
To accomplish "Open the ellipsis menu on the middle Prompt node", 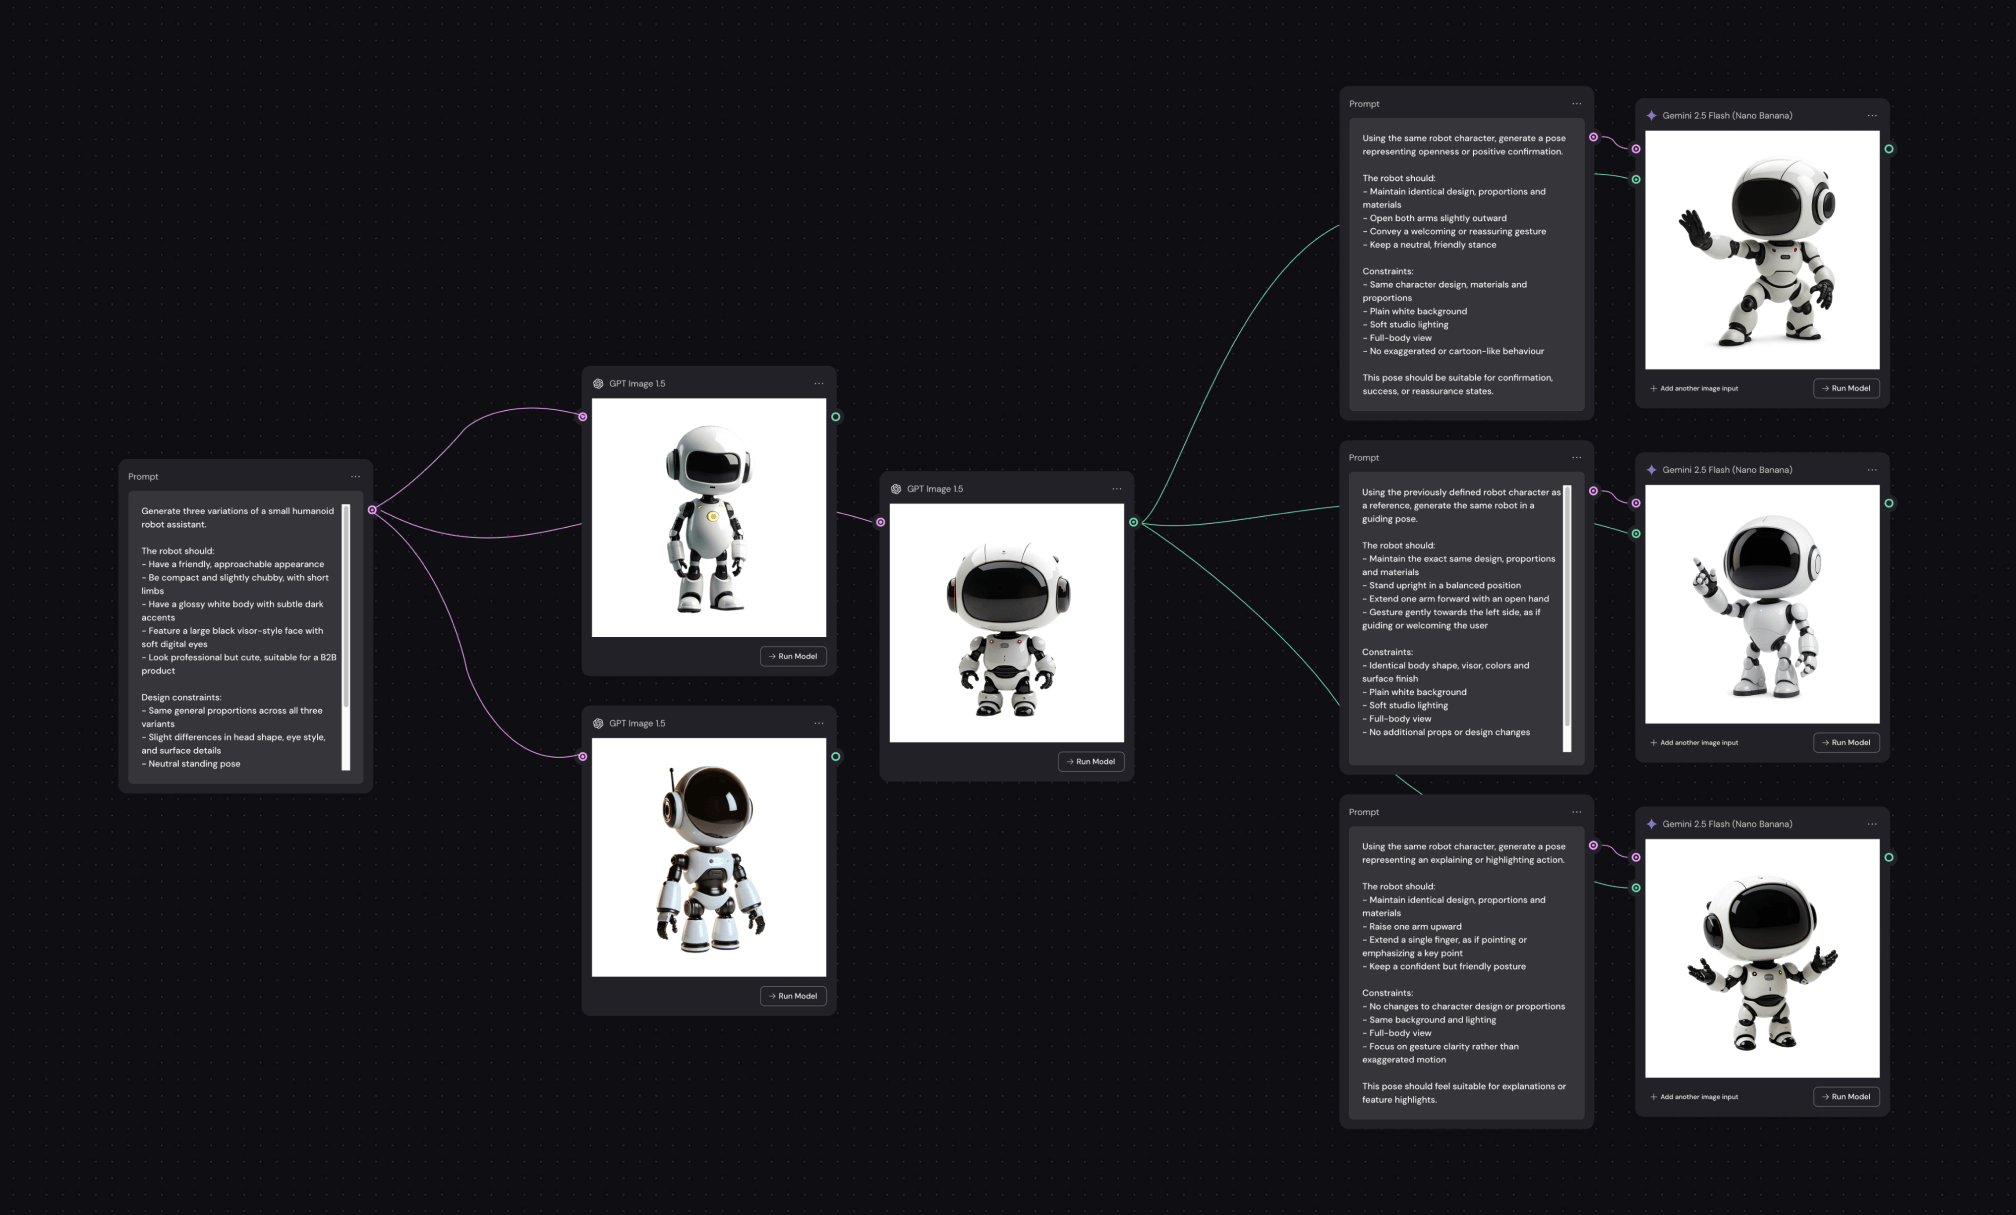I will tap(1577, 457).
